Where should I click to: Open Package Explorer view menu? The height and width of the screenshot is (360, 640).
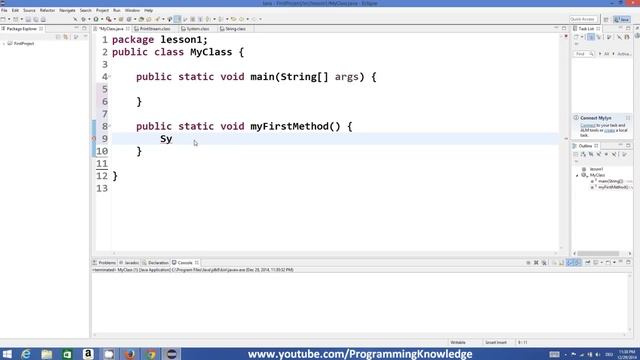86,36
